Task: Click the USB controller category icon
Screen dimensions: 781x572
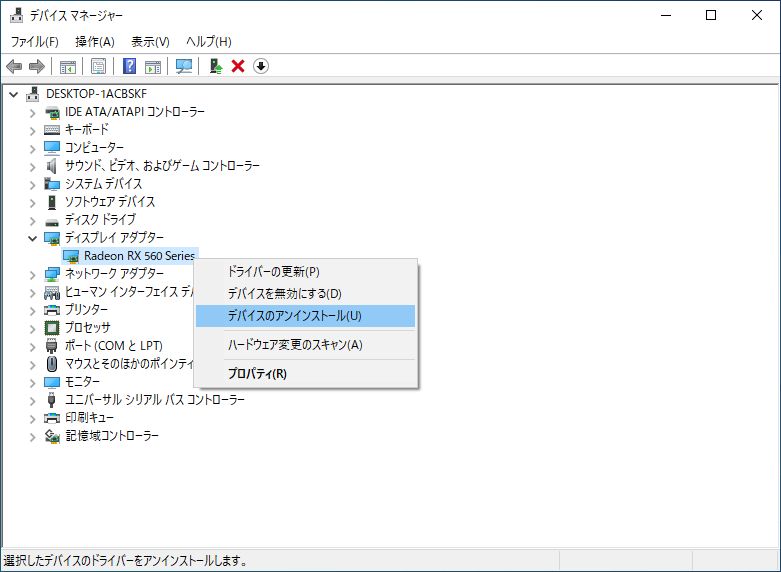Action: (51, 400)
